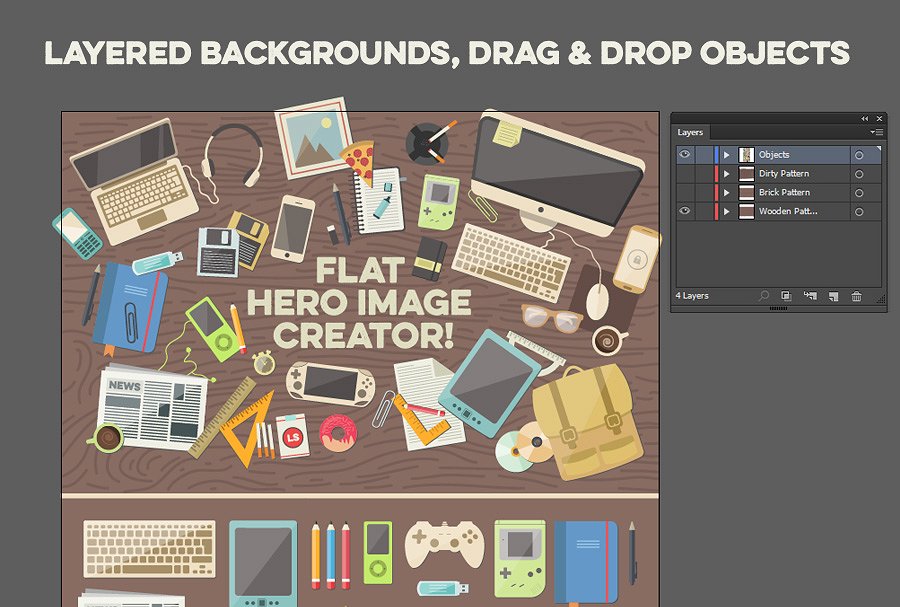Click Create New Layer icon
Screen dimensions: 900x607
[832, 296]
